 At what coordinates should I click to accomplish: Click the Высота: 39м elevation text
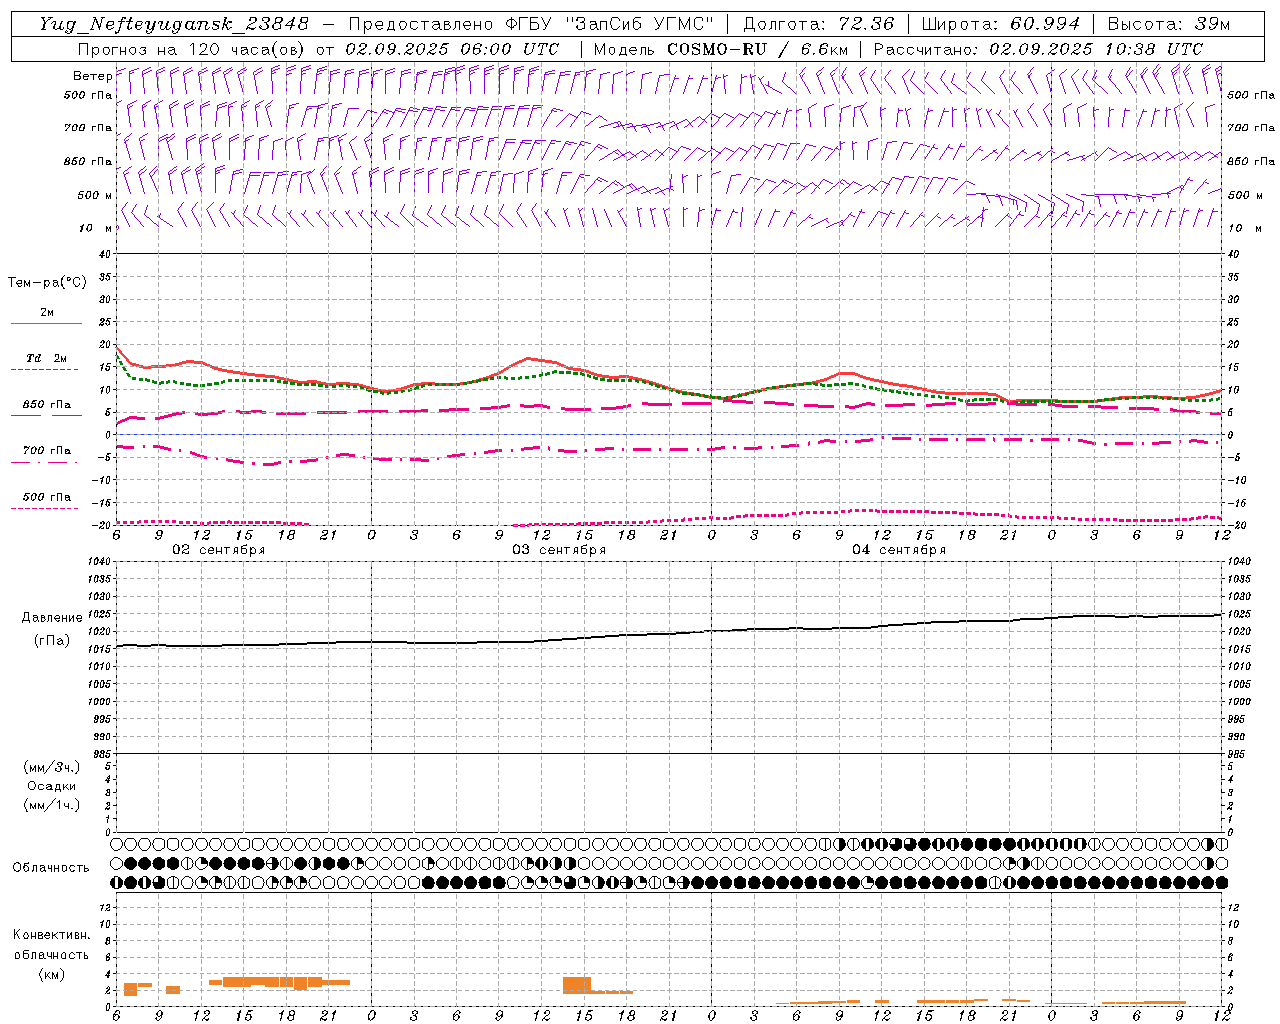pyautogui.click(x=1168, y=24)
